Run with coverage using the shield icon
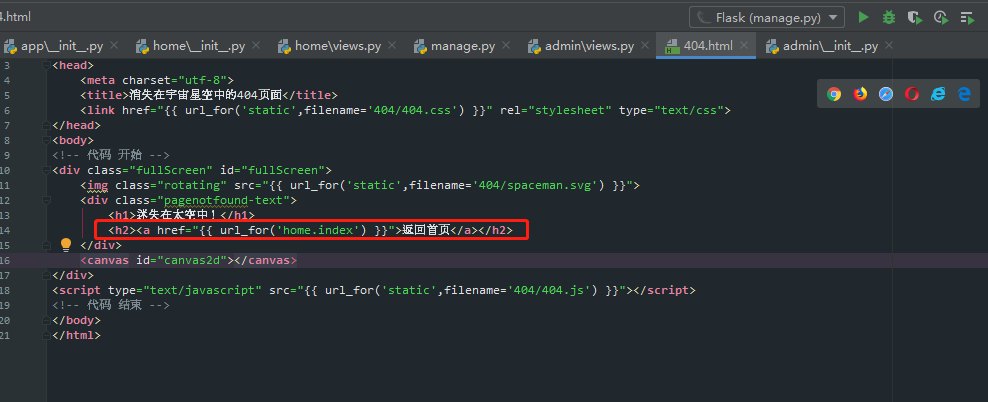The width and height of the screenshot is (988, 402). pos(914,17)
